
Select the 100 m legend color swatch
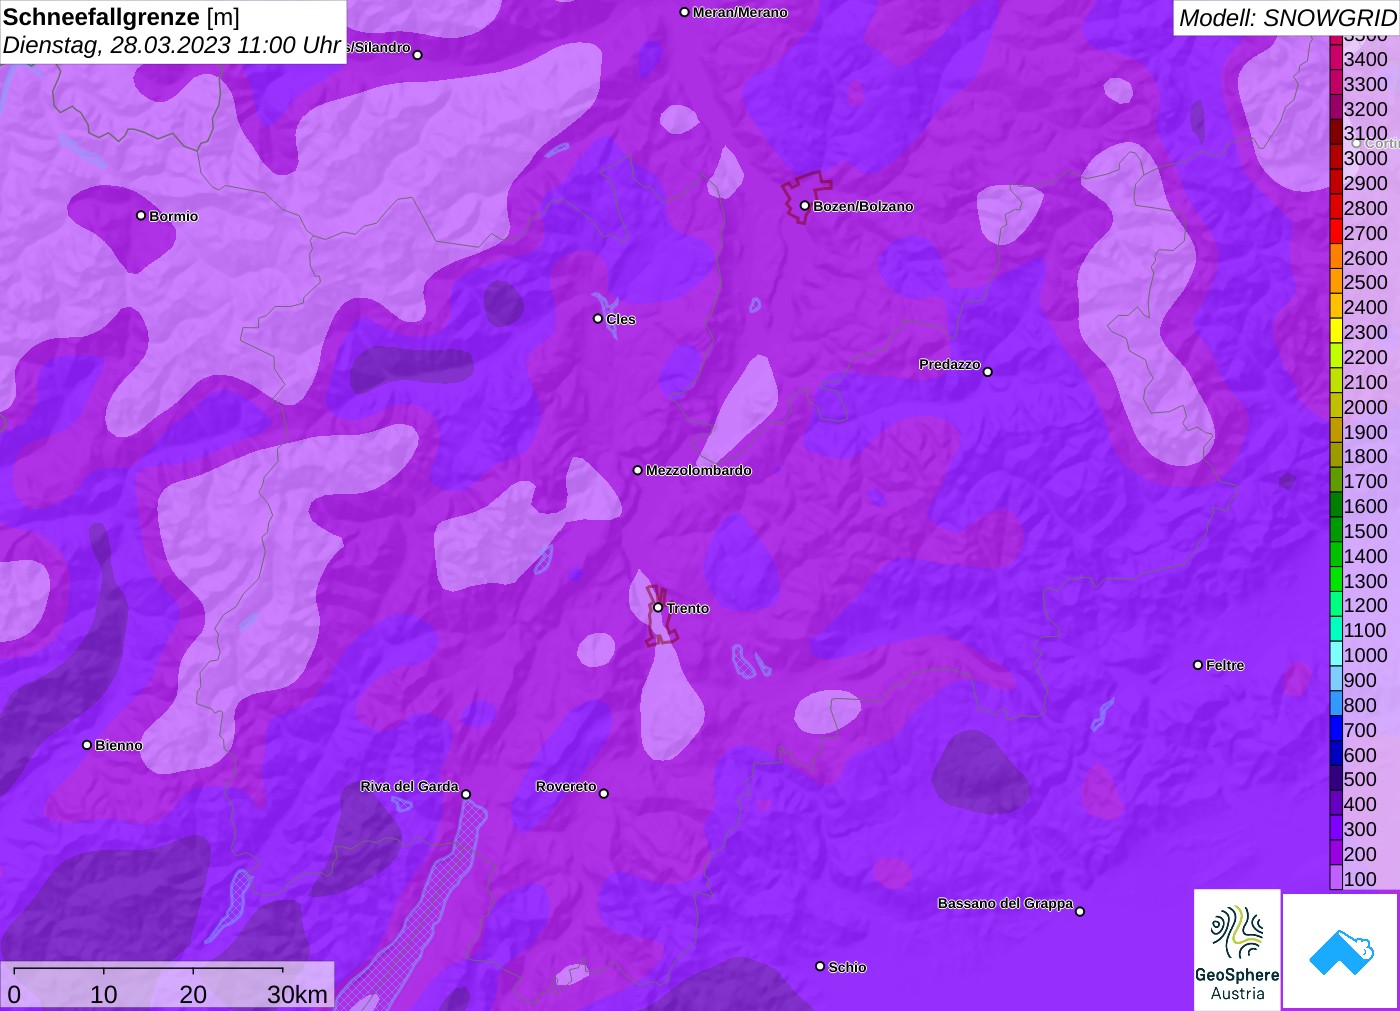click(x=1336, y=878)
